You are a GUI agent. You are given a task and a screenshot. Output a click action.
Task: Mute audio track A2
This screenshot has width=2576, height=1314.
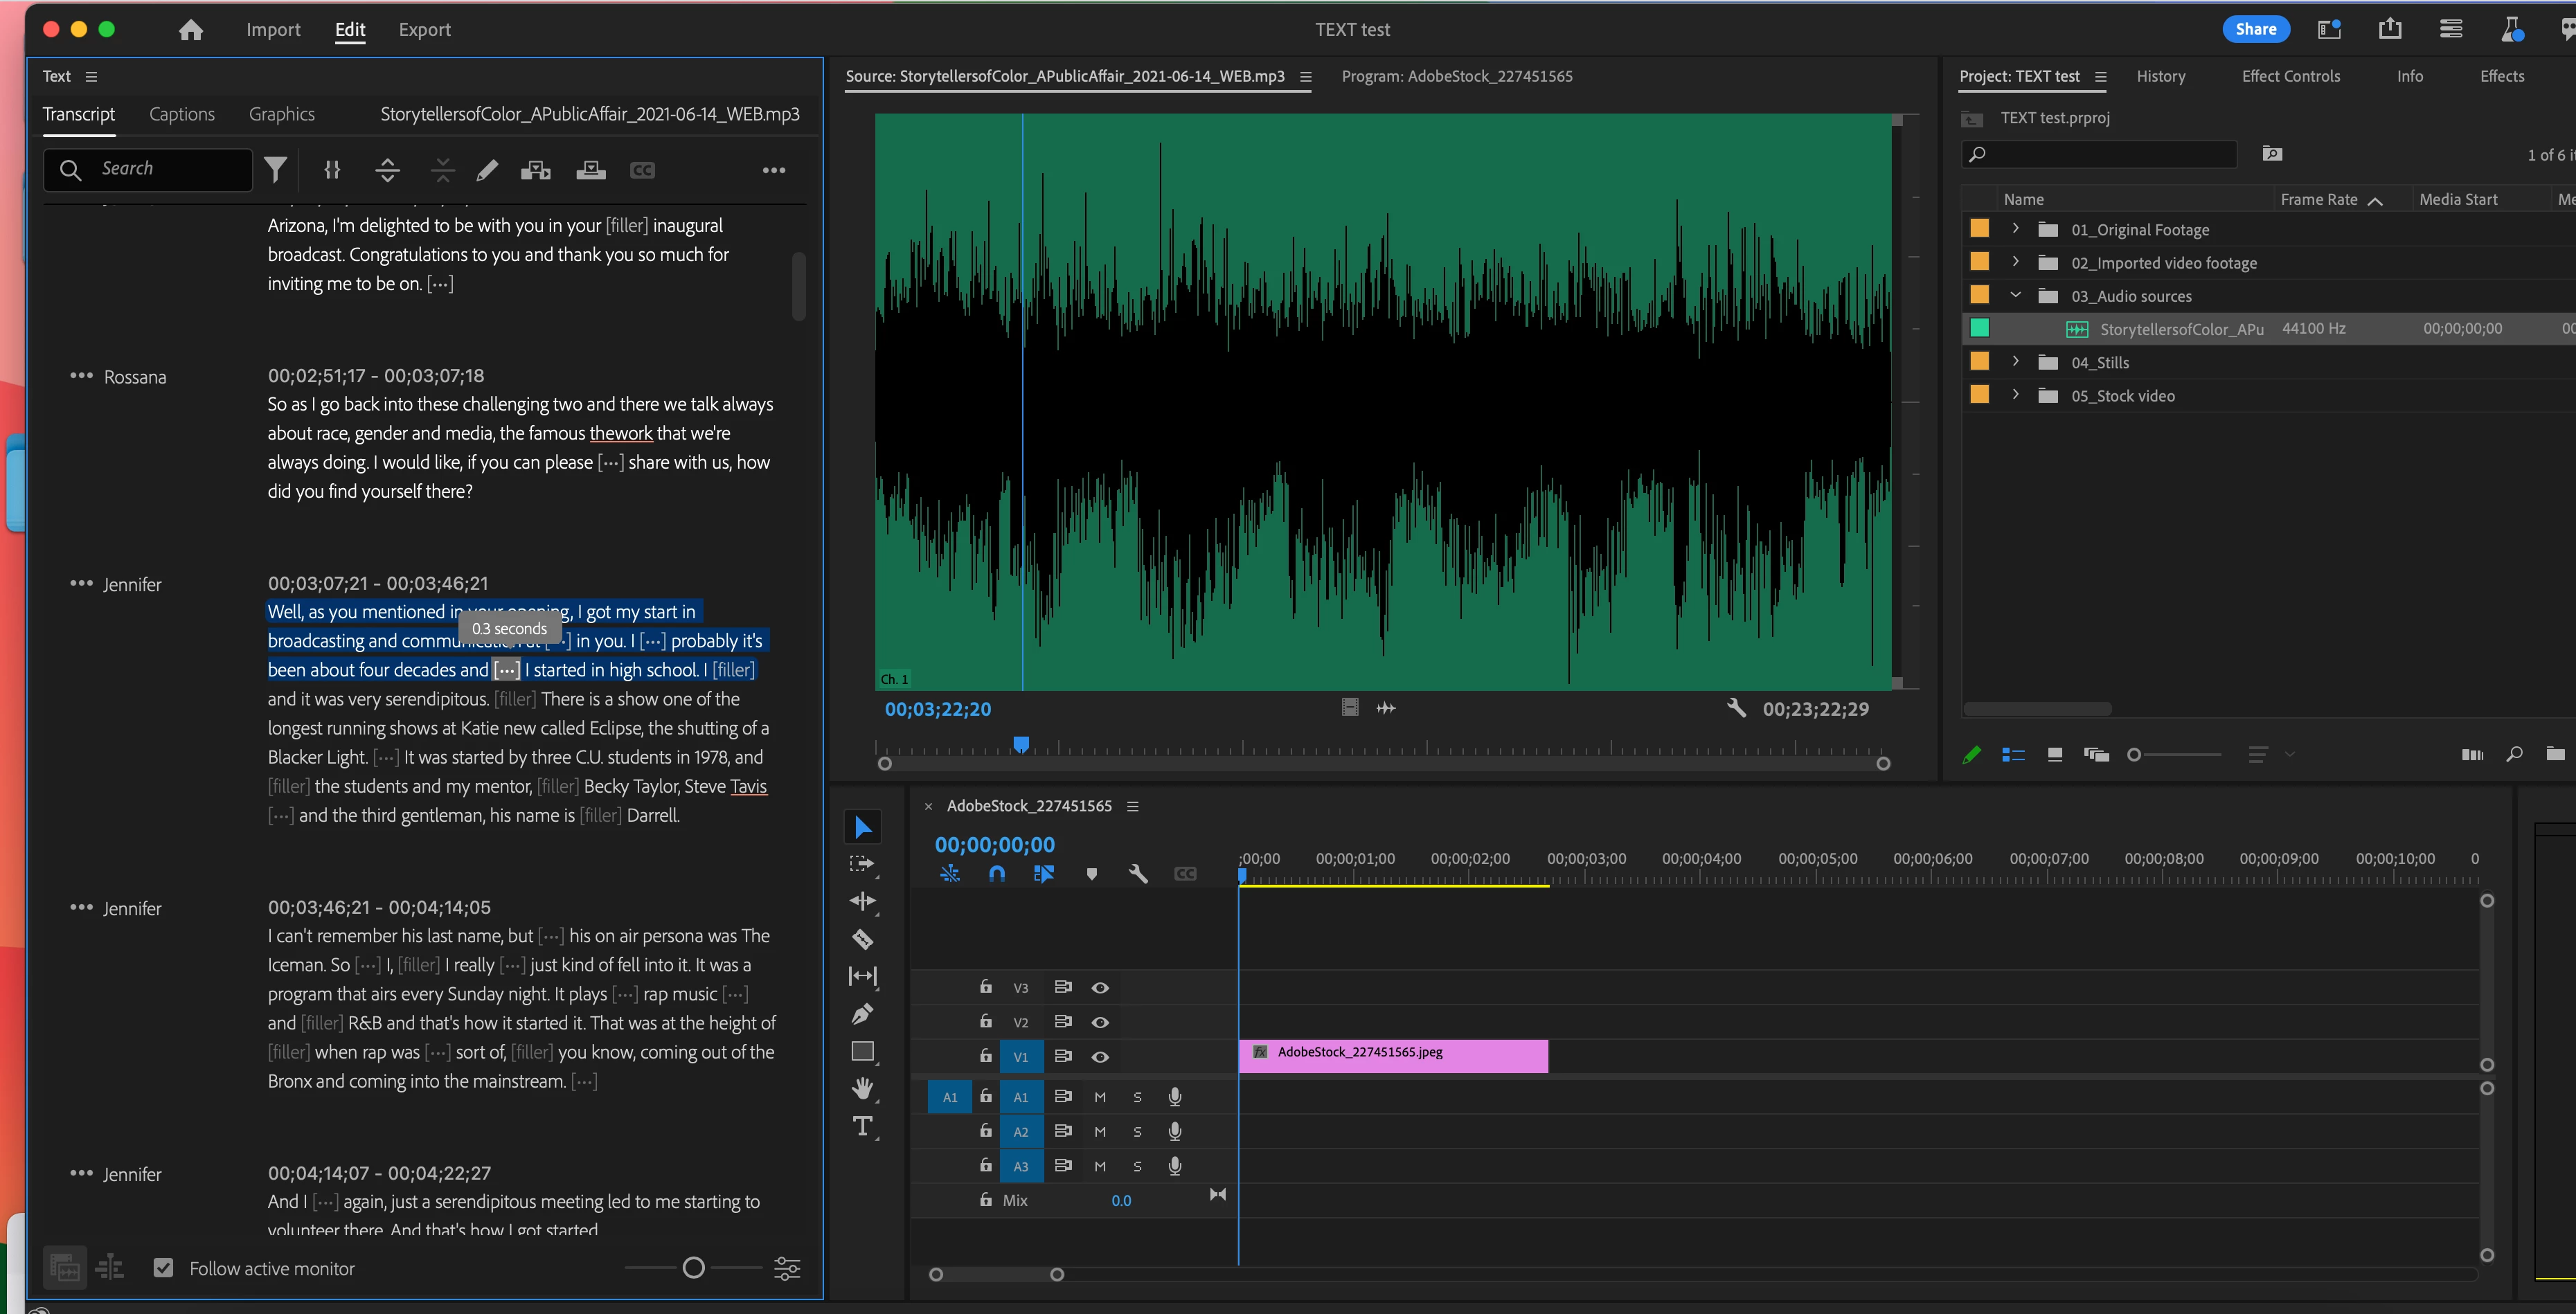[x=1100, y=1132]
